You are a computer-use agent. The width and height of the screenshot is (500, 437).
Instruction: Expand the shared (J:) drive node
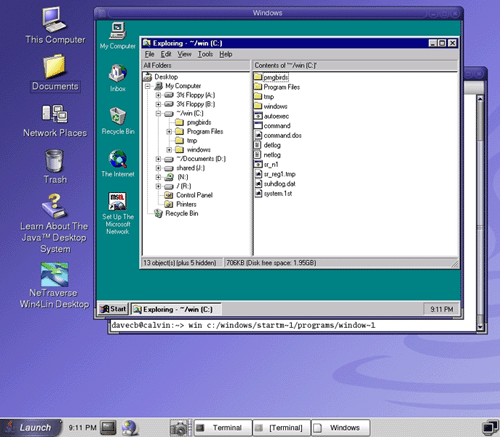point(158,168)
